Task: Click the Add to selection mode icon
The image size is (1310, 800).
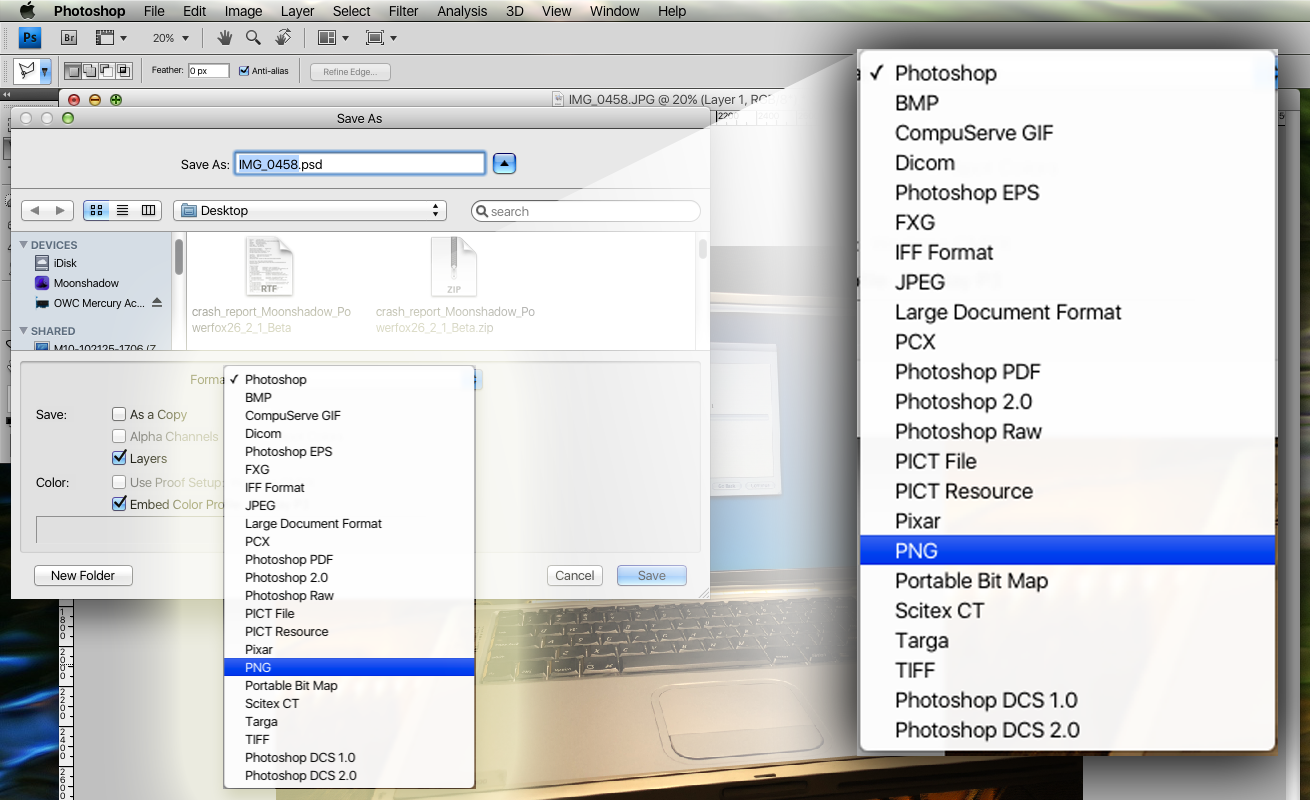Action: (x=90, y=71)
